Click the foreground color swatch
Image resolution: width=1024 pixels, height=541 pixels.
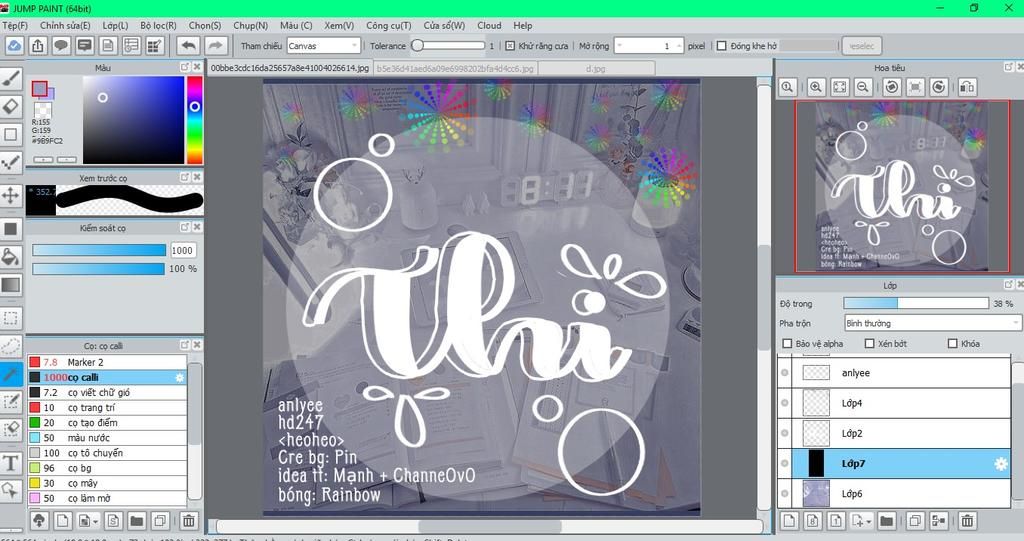[40, 88]
